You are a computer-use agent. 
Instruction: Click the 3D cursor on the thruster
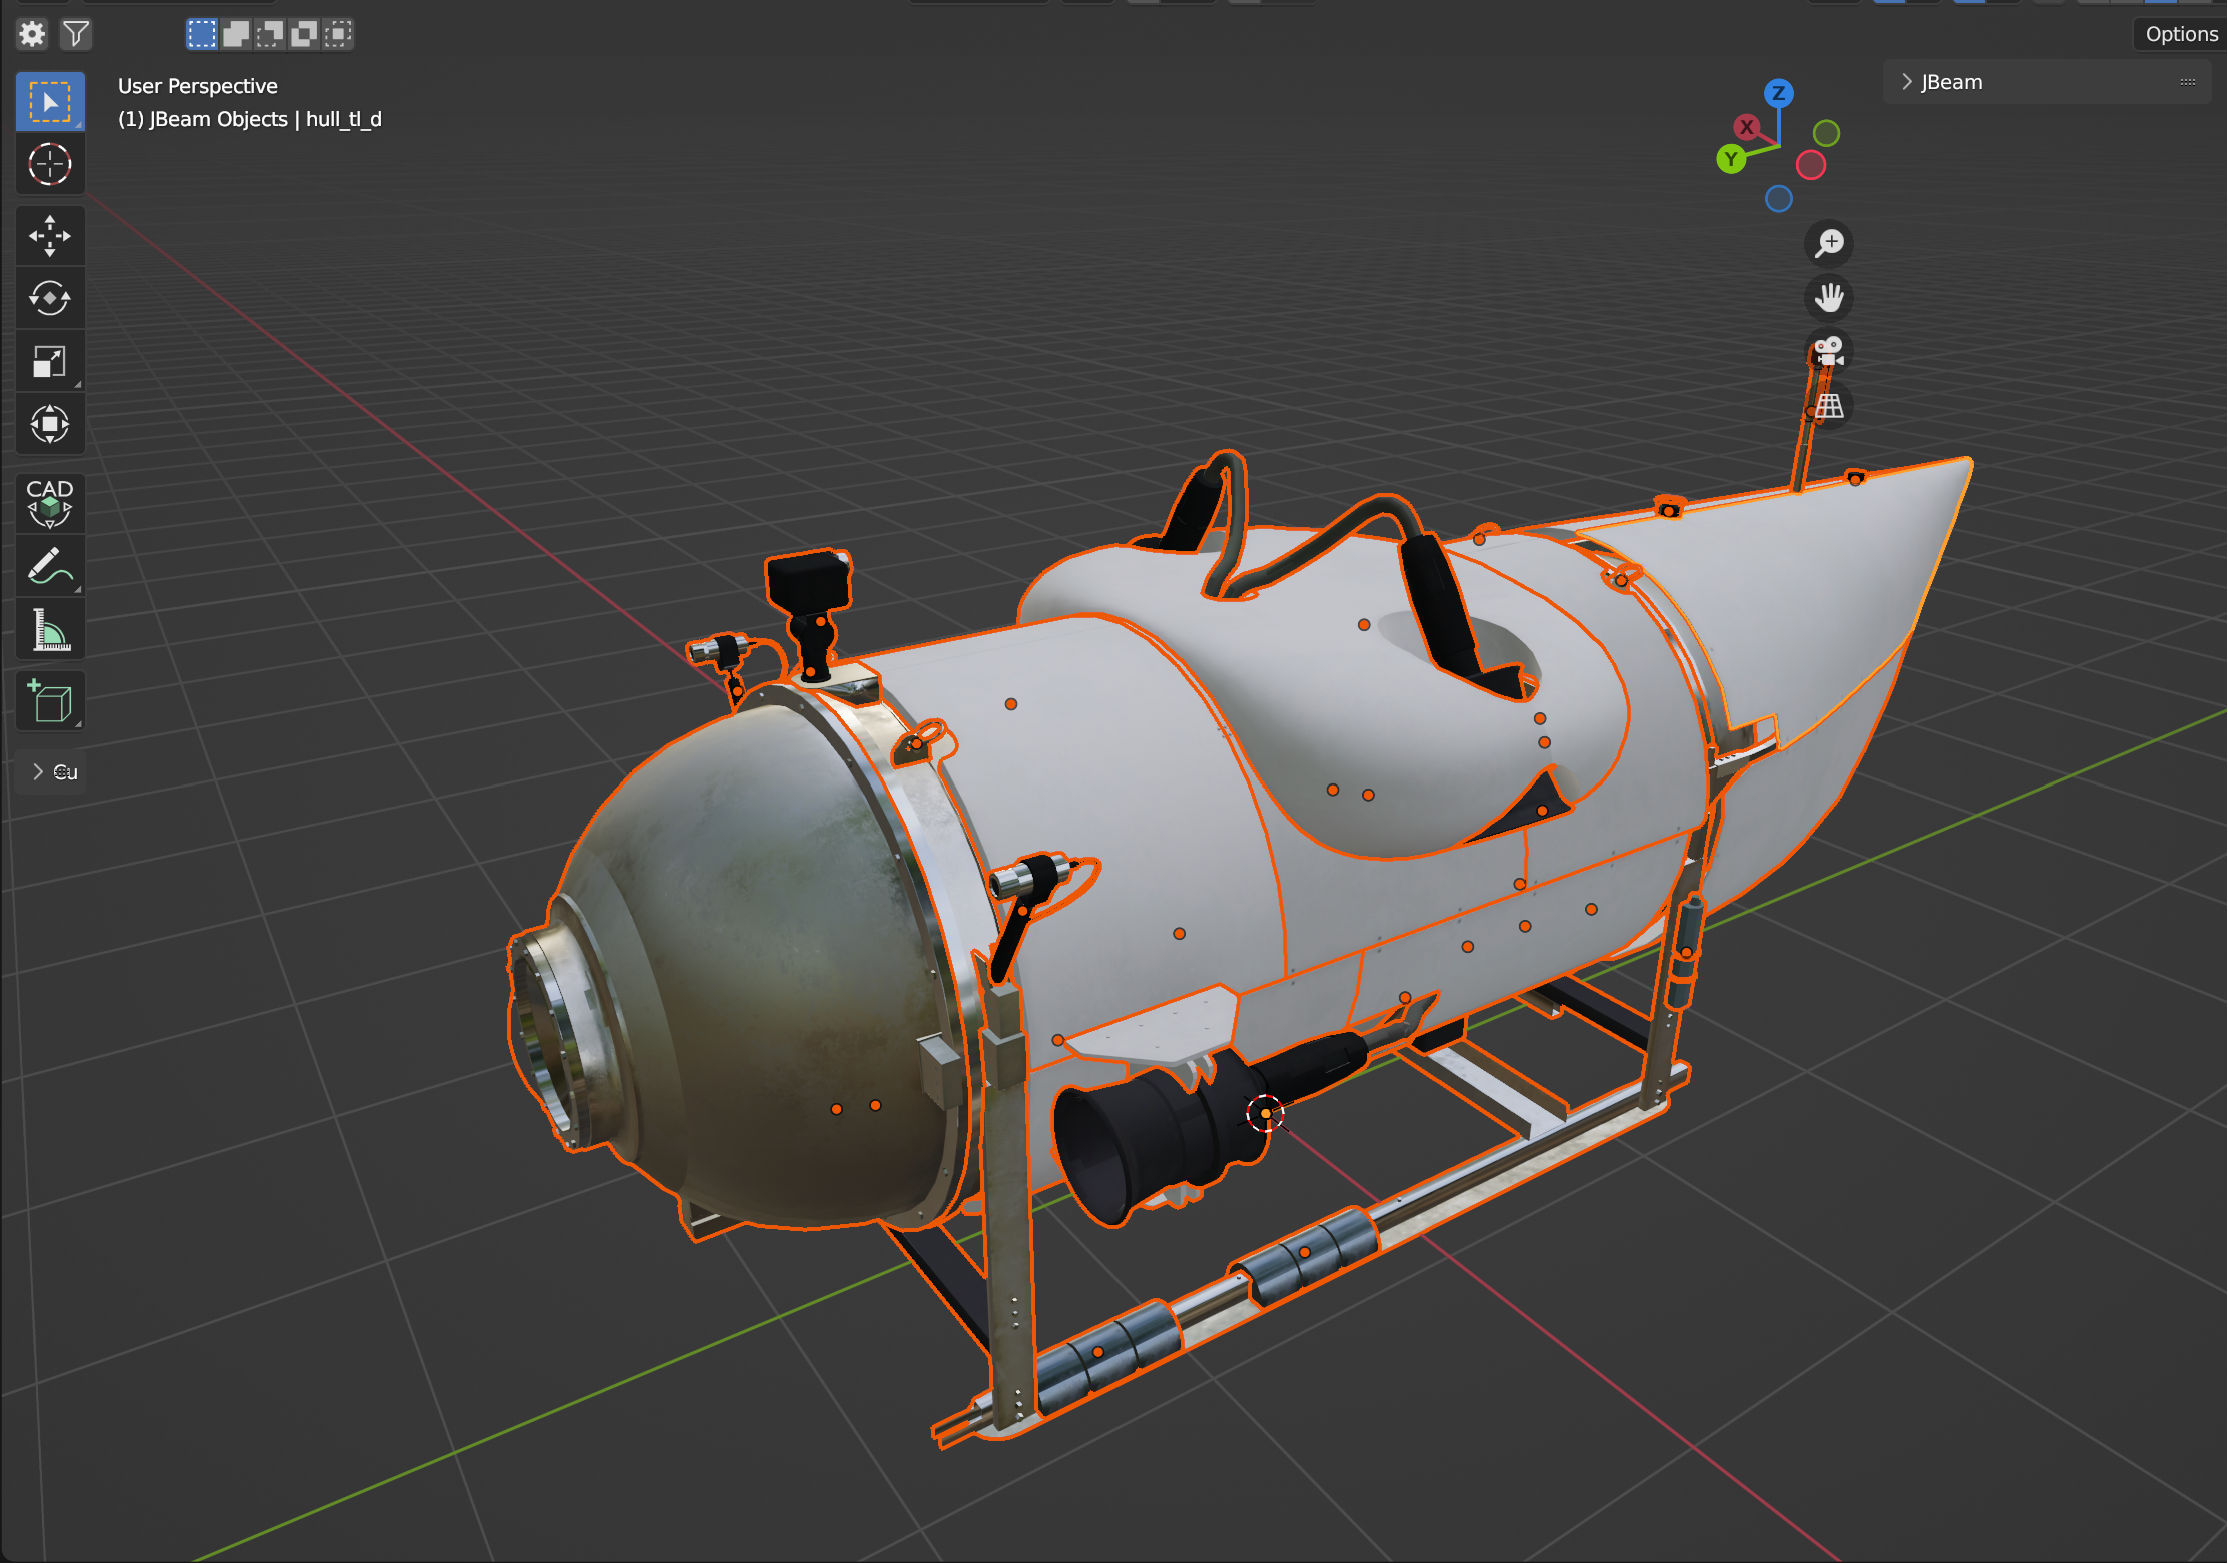point(1265,1114)
